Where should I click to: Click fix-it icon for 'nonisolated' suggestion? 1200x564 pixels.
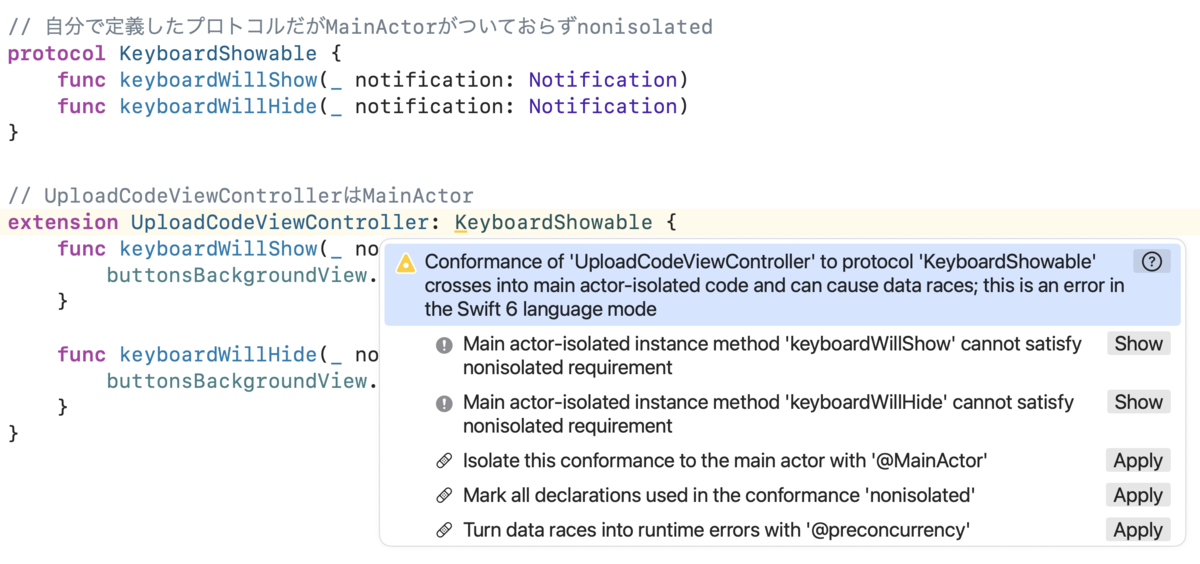pos(444,496)
